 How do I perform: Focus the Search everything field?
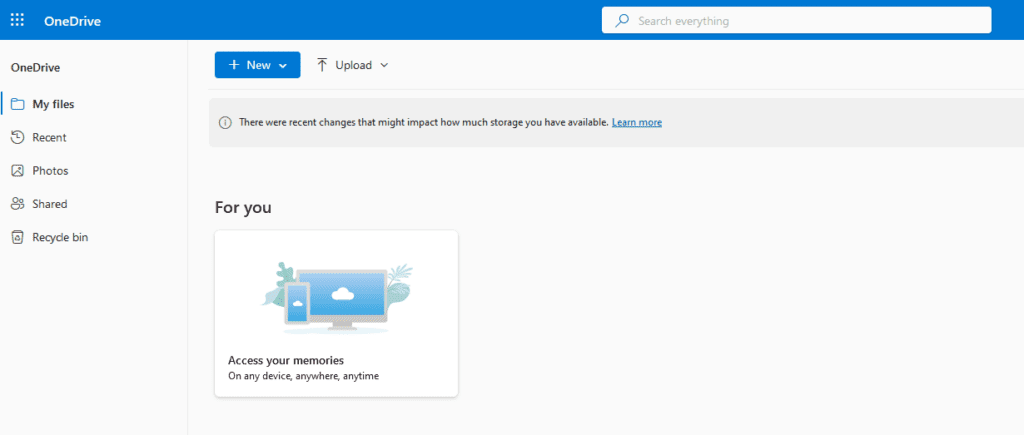click(800, 20)
